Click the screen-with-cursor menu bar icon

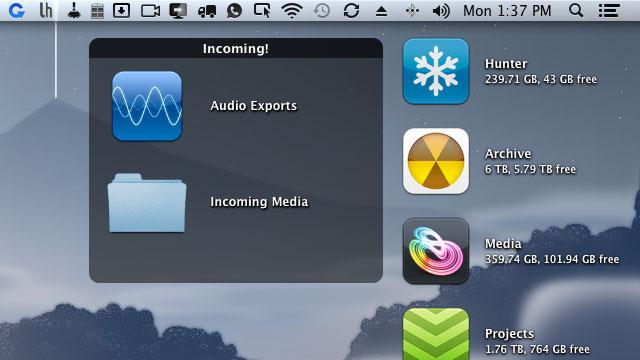click(x=262, y=11)
